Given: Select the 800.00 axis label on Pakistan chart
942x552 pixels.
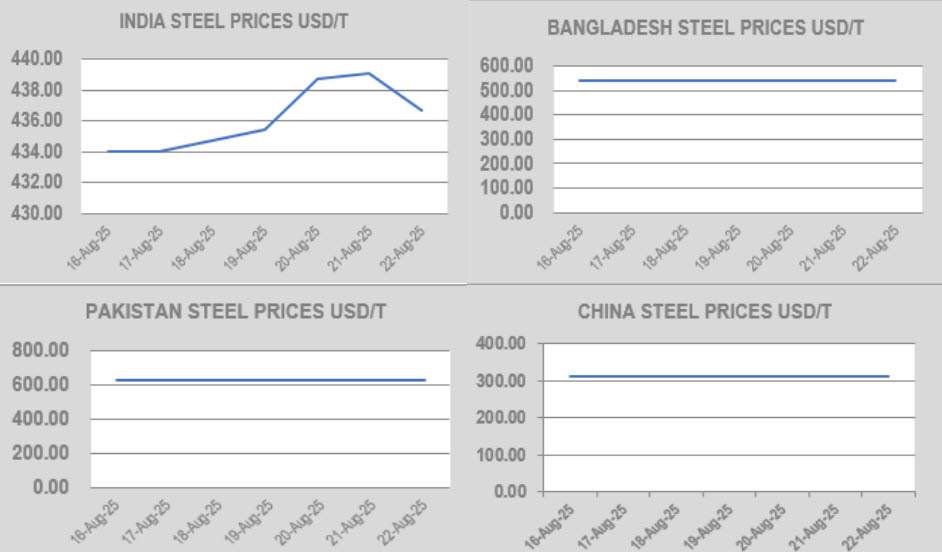Looking at the screenshot, I should coord(41,350).
